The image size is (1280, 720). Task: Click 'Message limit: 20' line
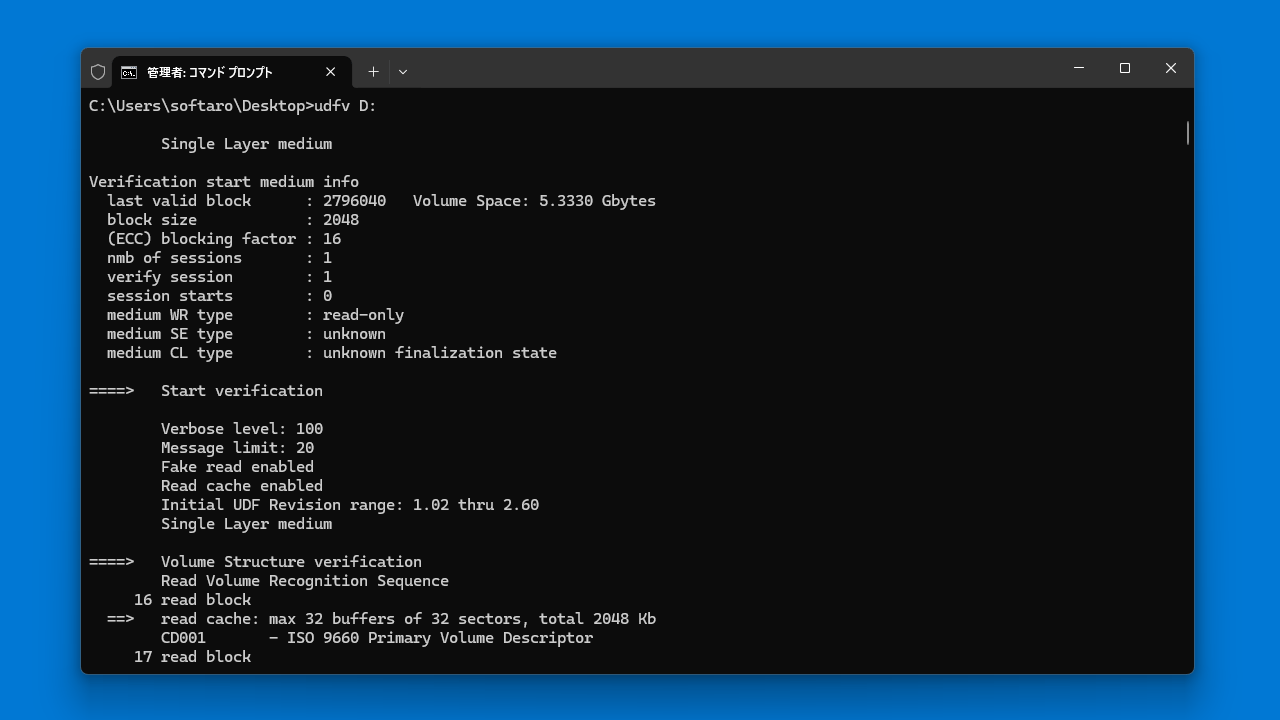[x=237, y=448]
